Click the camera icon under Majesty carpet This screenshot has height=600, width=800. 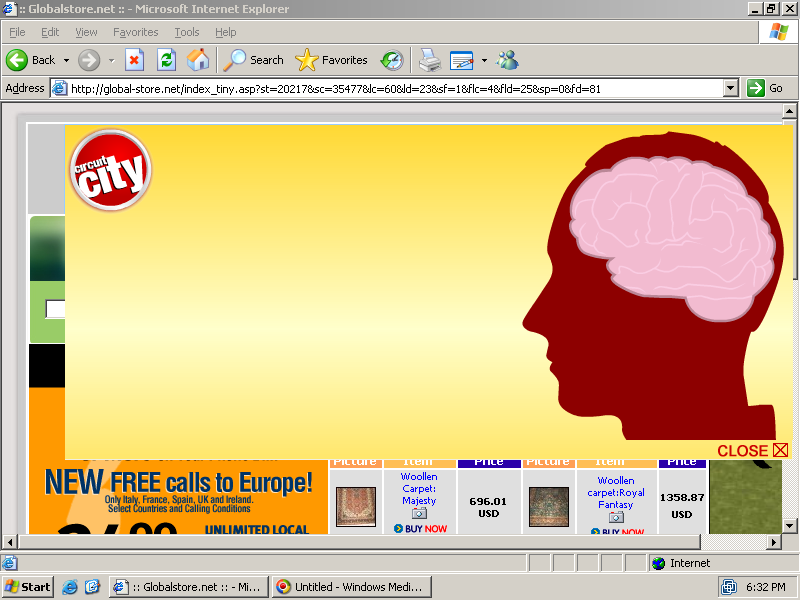pos(419,513)
